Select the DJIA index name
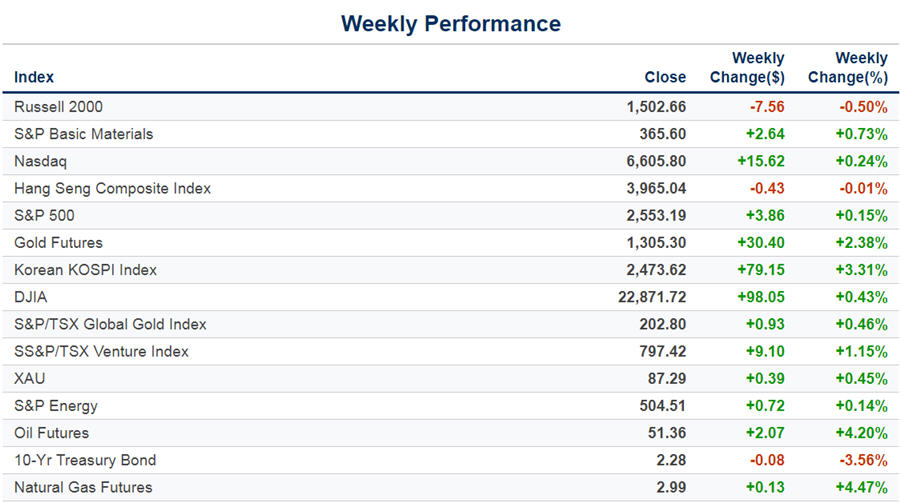This screenshot has height=502, width=900. (x=33, y=297)
